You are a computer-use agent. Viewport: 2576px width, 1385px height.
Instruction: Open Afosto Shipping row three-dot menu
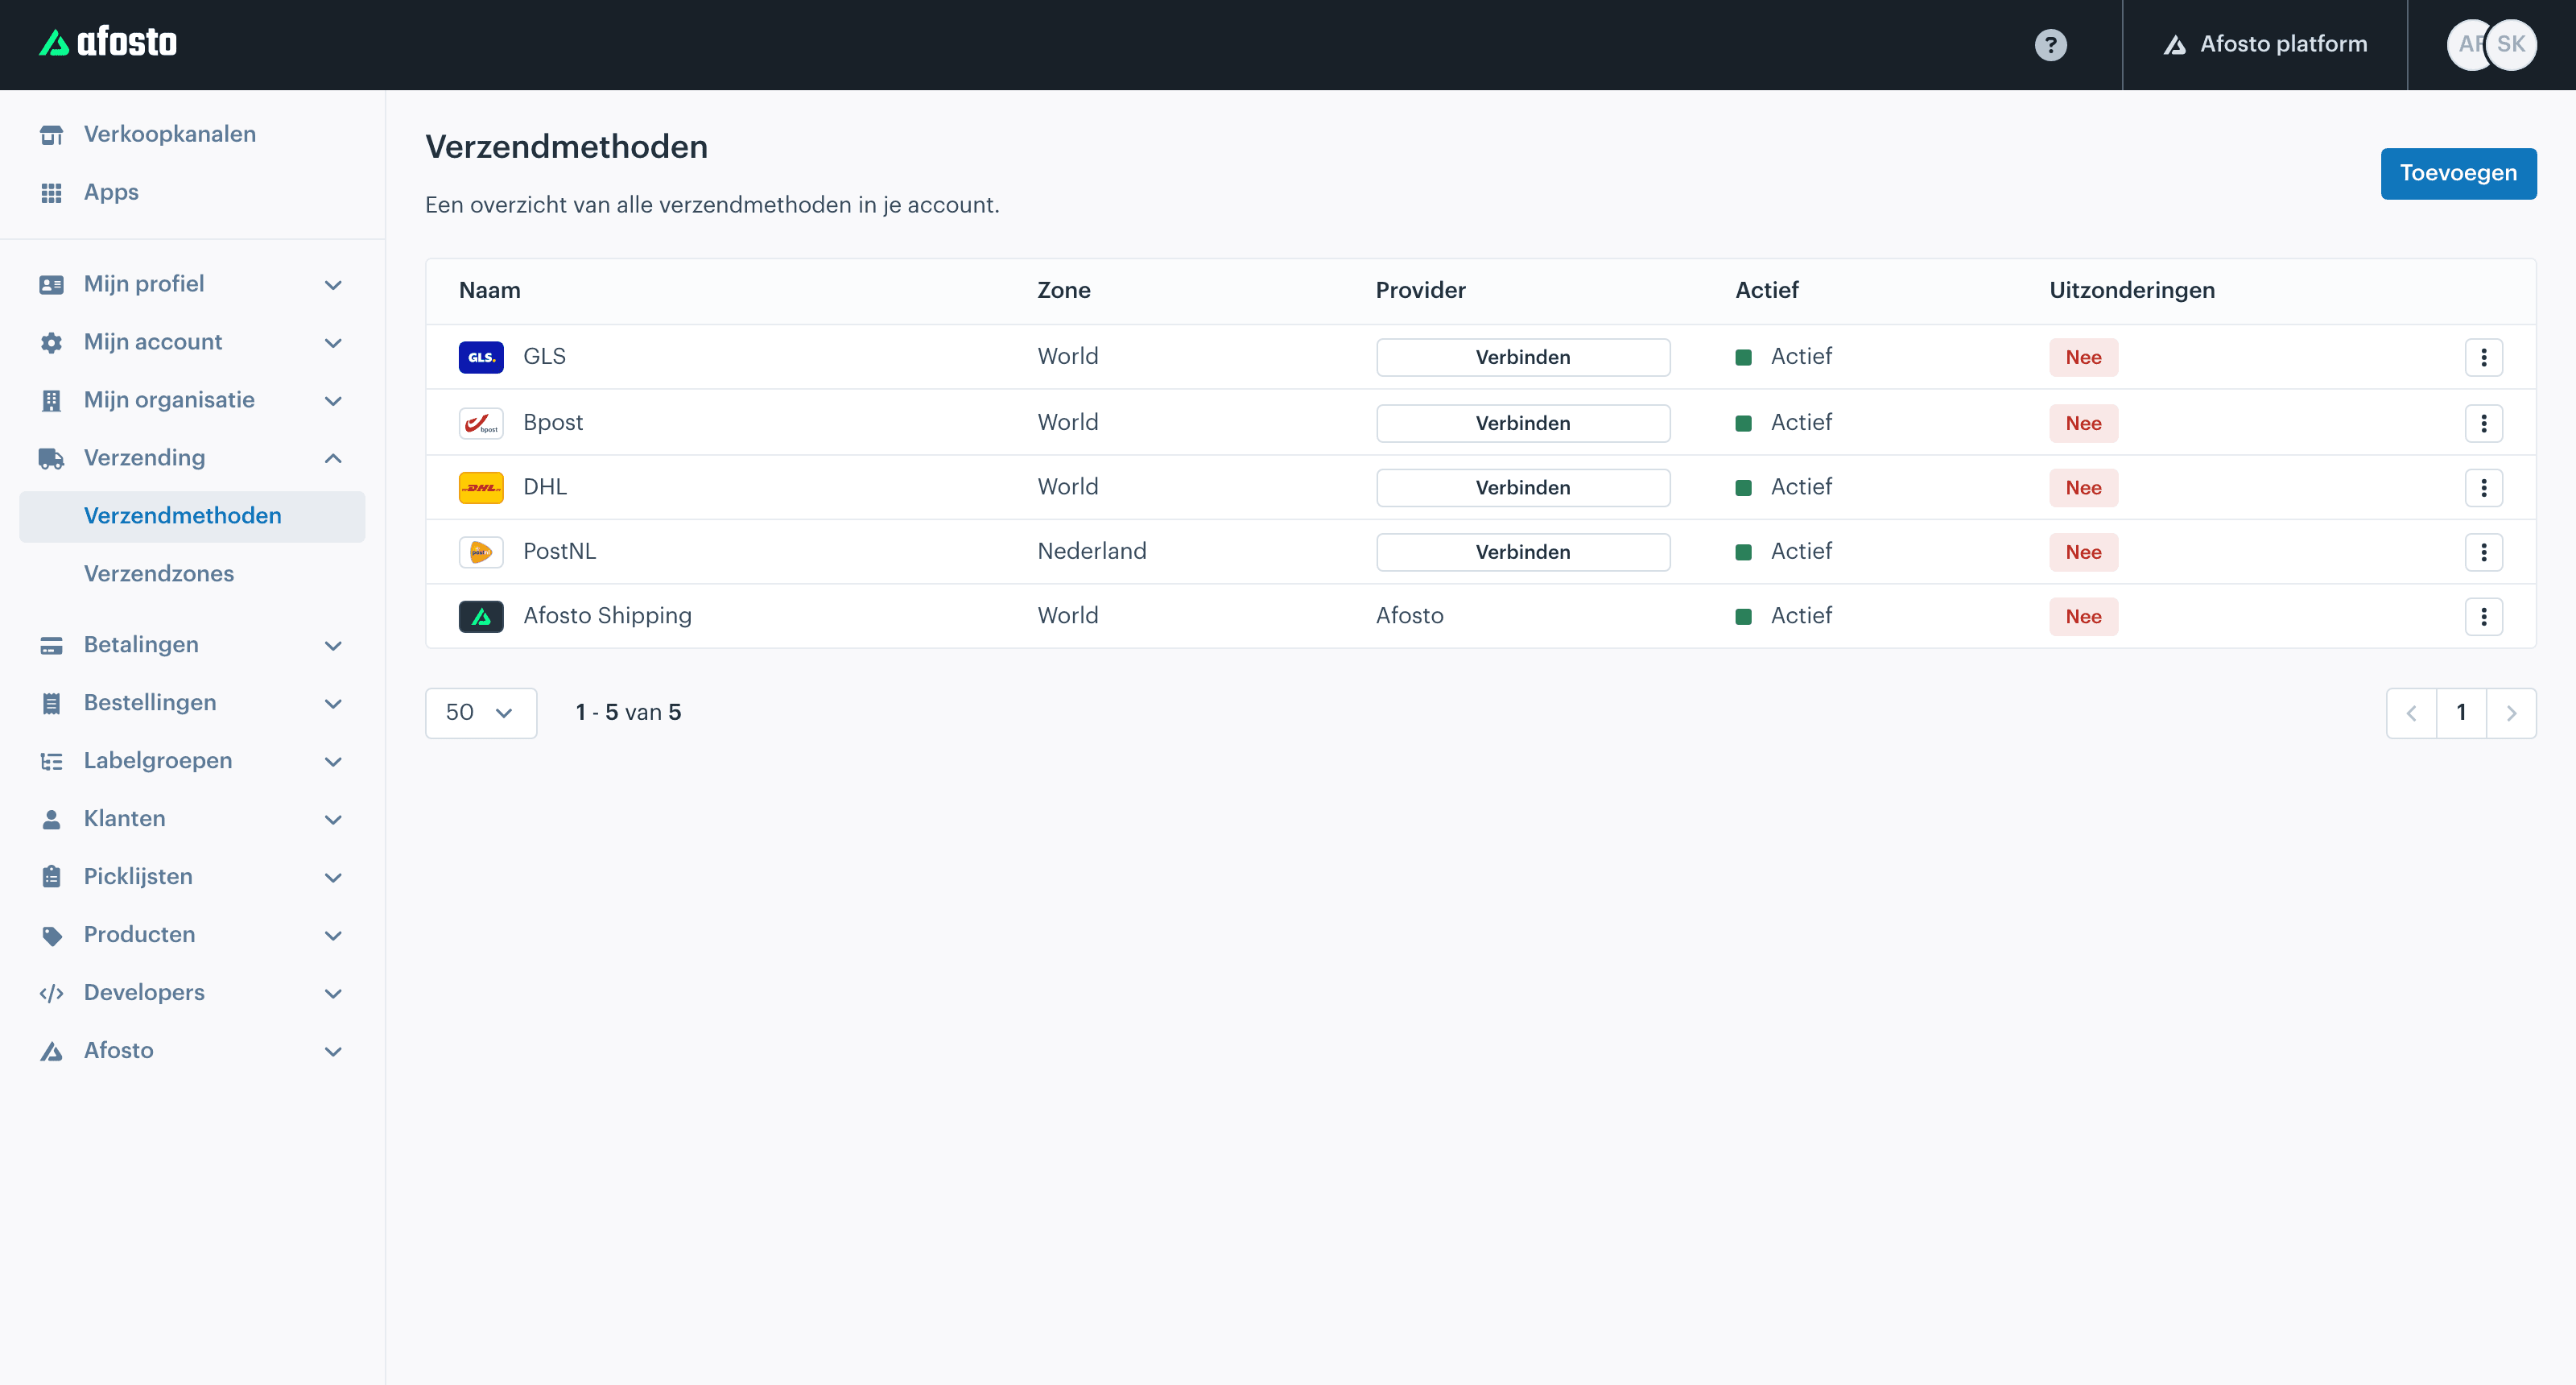2483,616
